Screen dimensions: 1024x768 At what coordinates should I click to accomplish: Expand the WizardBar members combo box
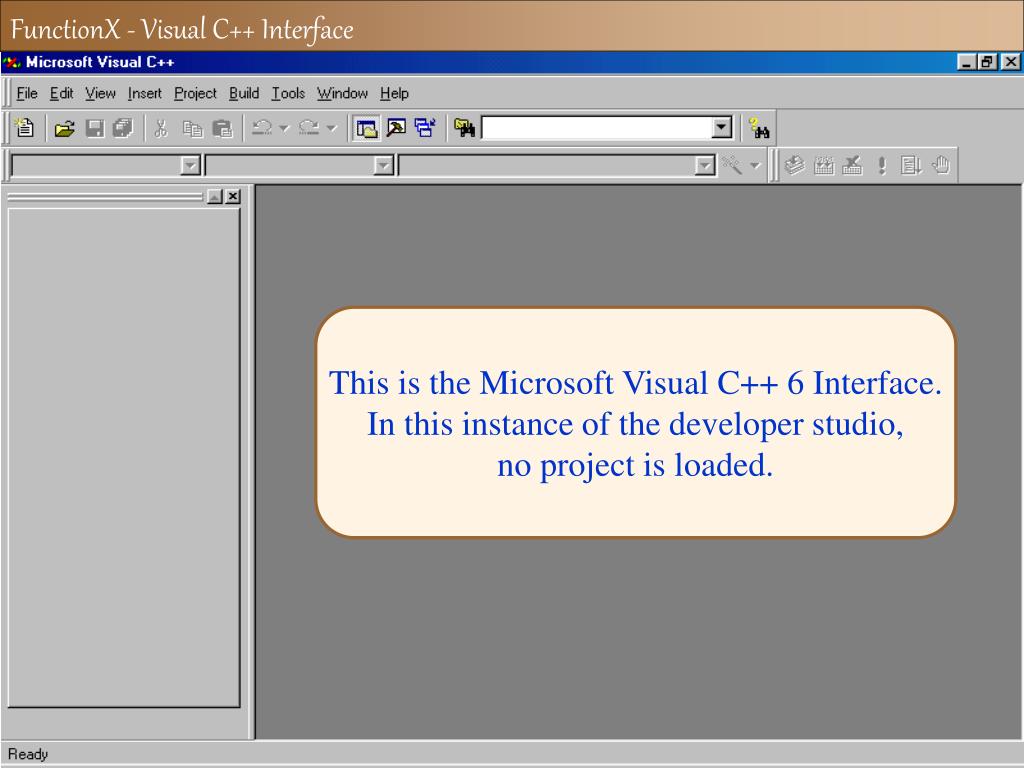pyautogui.click(x=704, y=166)
